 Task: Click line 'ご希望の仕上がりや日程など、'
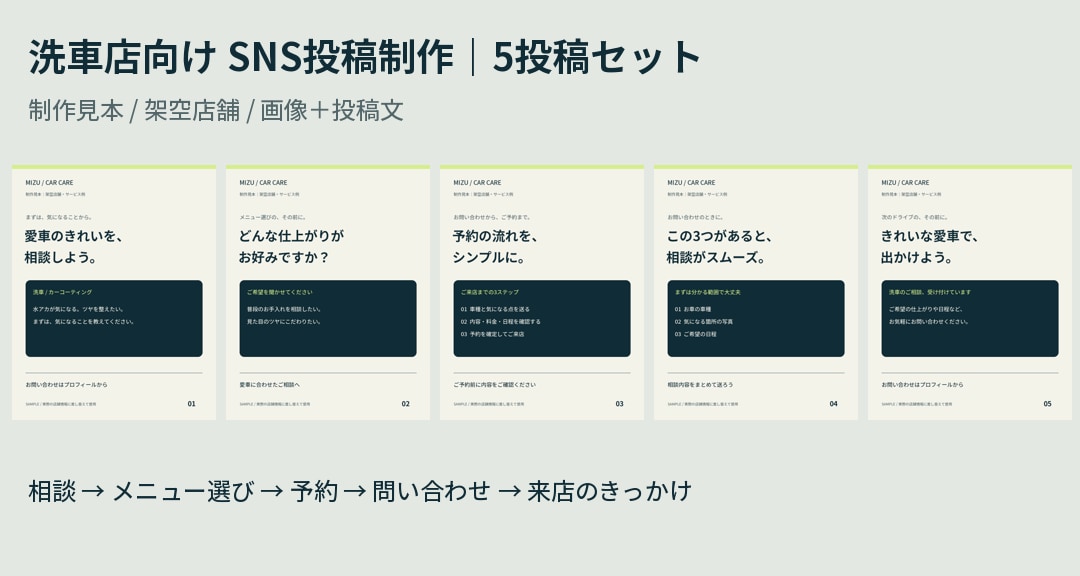coord(926,309)
